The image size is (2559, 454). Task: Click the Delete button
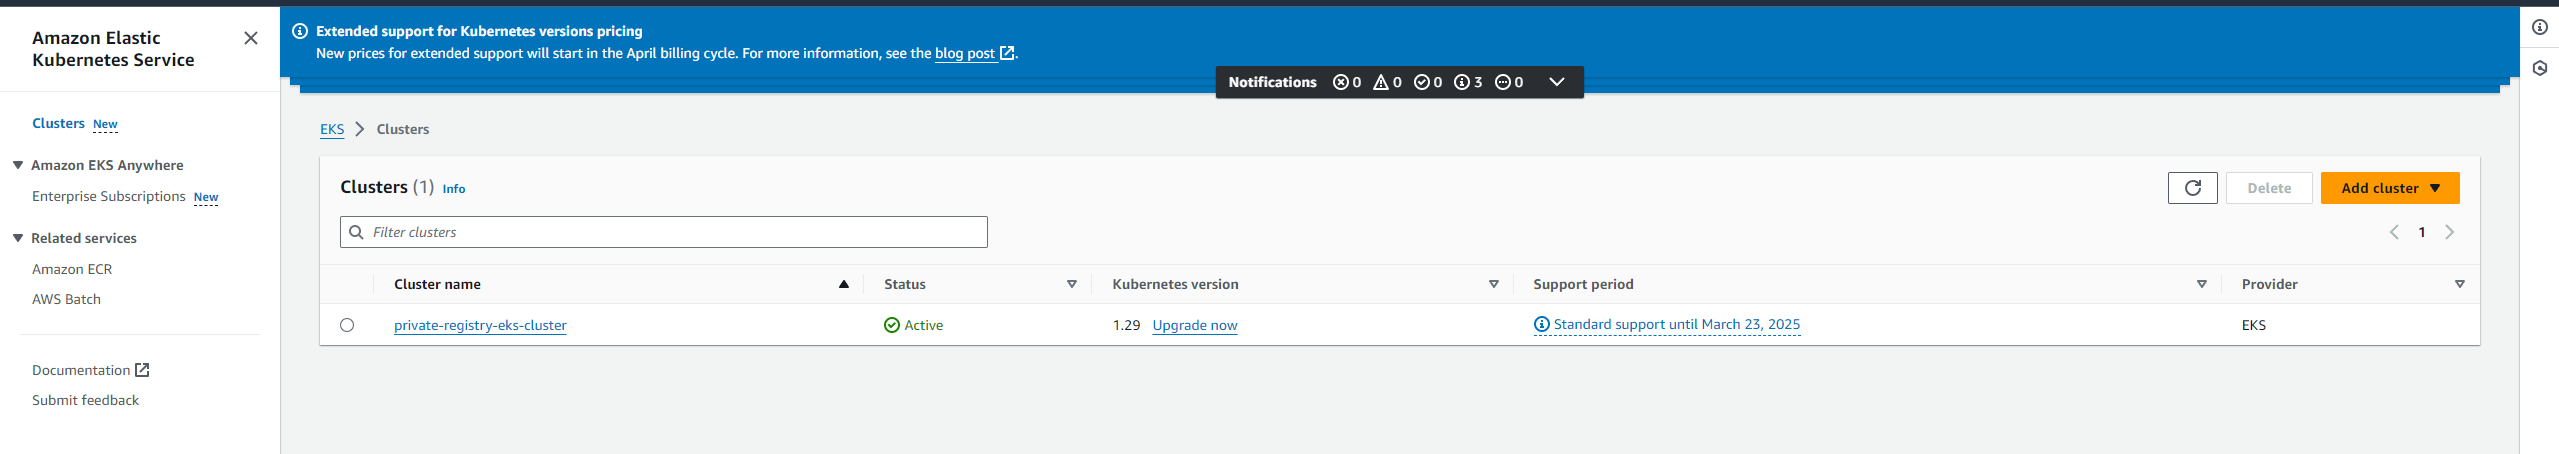pos(2269,188)
